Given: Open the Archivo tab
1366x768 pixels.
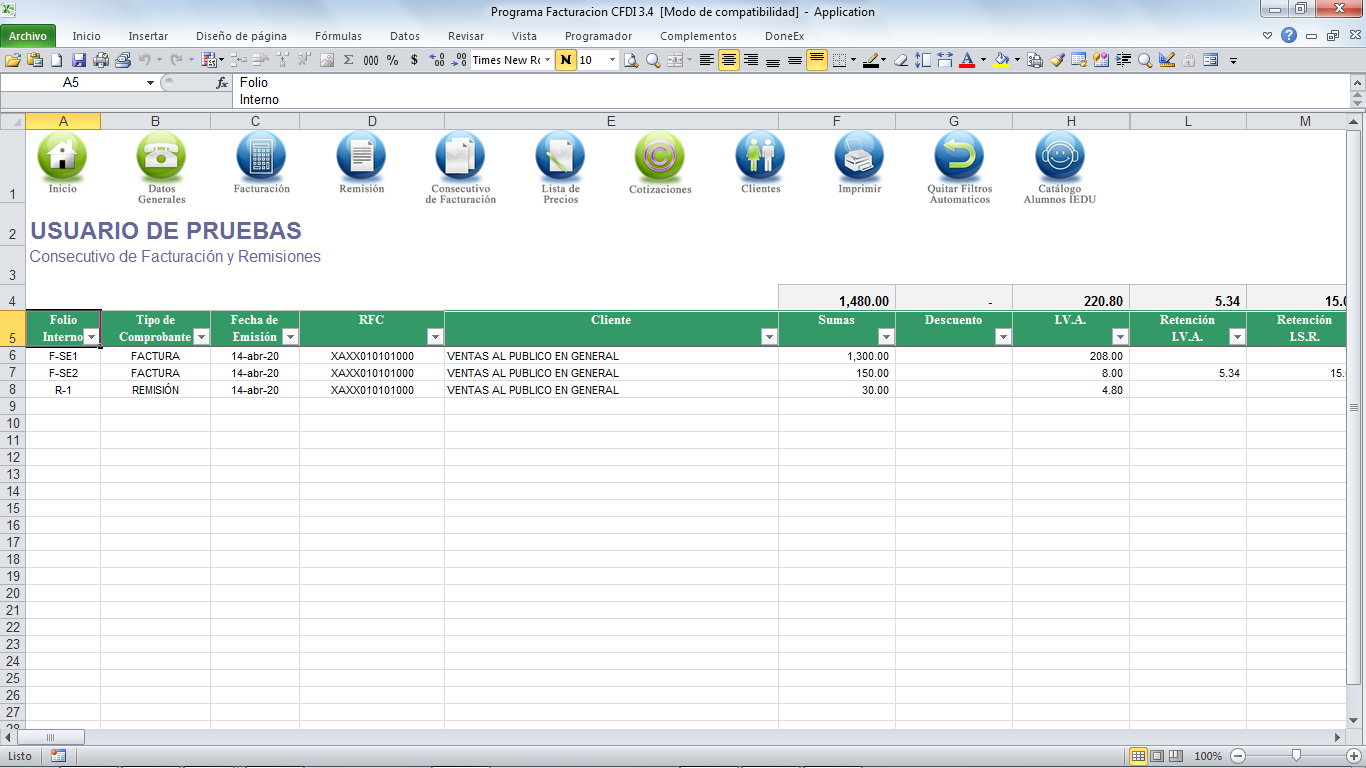Looking at the screenshot, I should click(28, 36).
